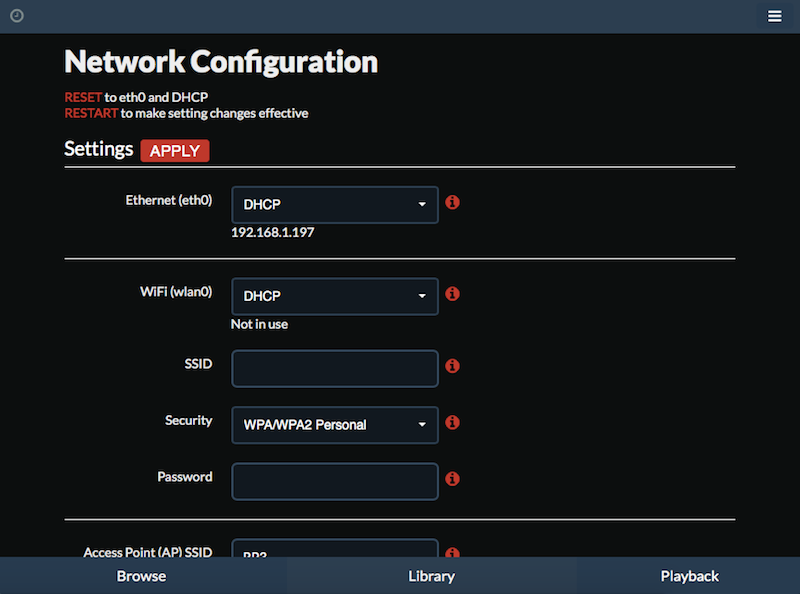This screenshot has height=594, width=800.
Task: Open the WiFi (wlan0) DHCP dropdown
Action: click(335, 296)
